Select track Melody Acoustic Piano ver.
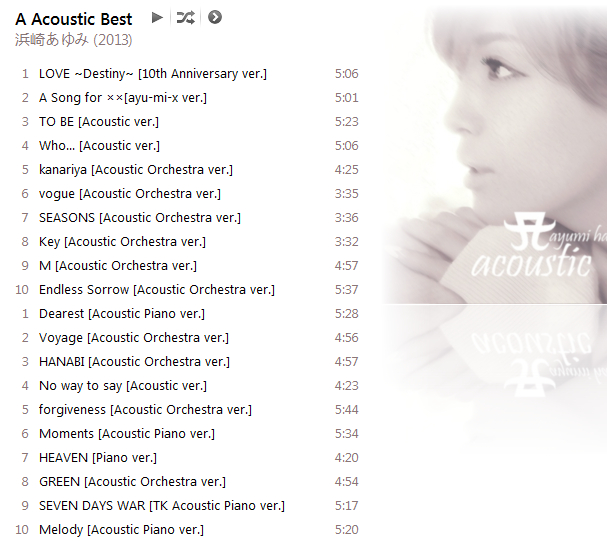607x541 pixels. (x=187, y=529)
